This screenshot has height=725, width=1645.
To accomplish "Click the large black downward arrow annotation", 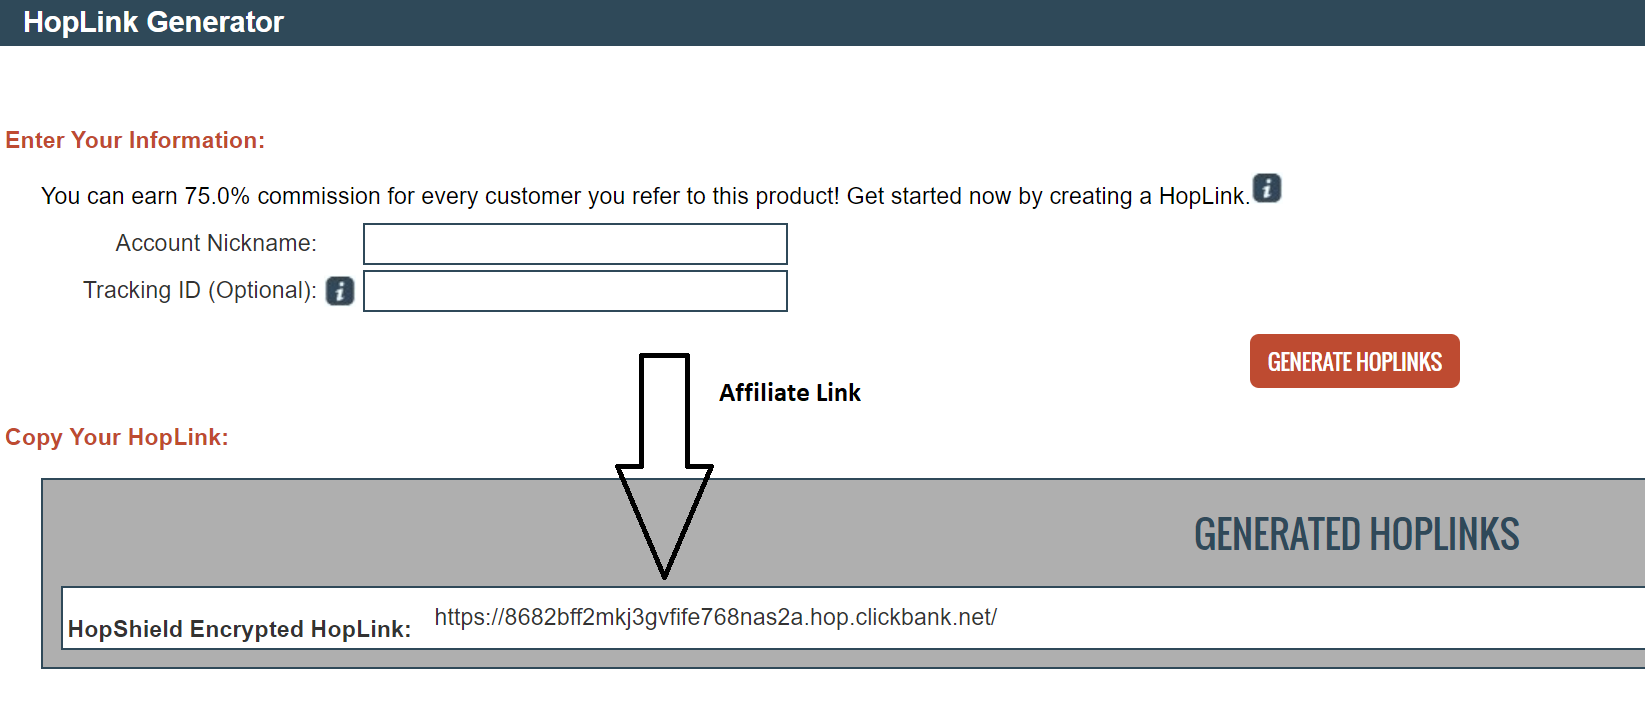I will pyautogui.click(x=664, y=466).
